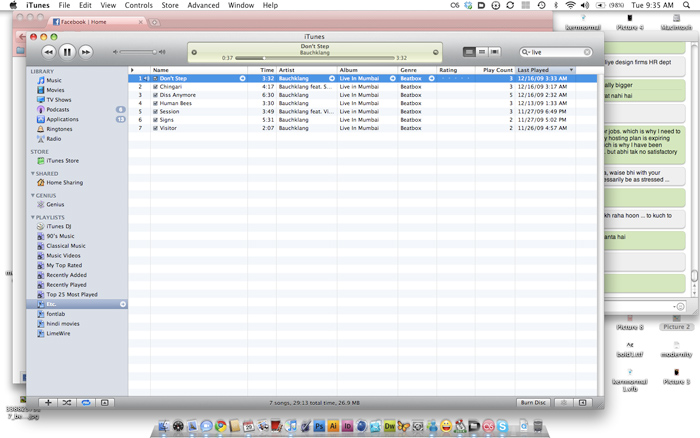Seek in the Don't Step progress bar

315,58
